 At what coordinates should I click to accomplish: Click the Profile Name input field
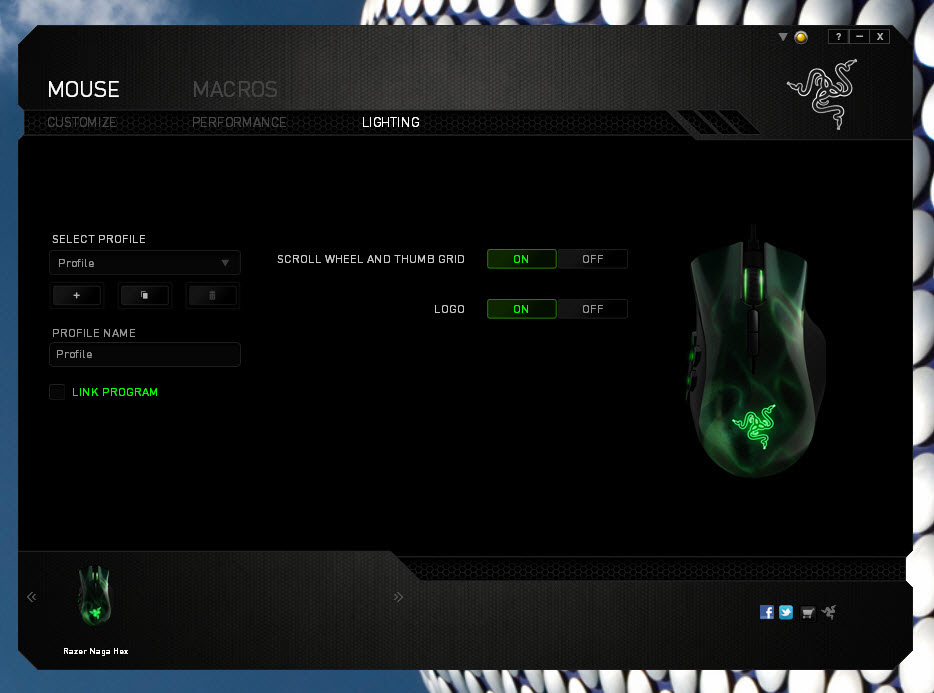point(145,355)
